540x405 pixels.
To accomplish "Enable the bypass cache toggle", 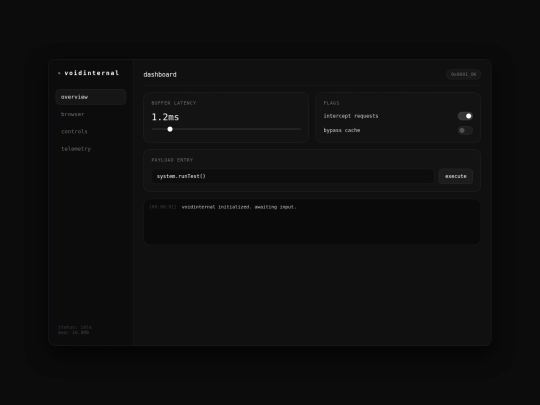I will click(465, 130).
